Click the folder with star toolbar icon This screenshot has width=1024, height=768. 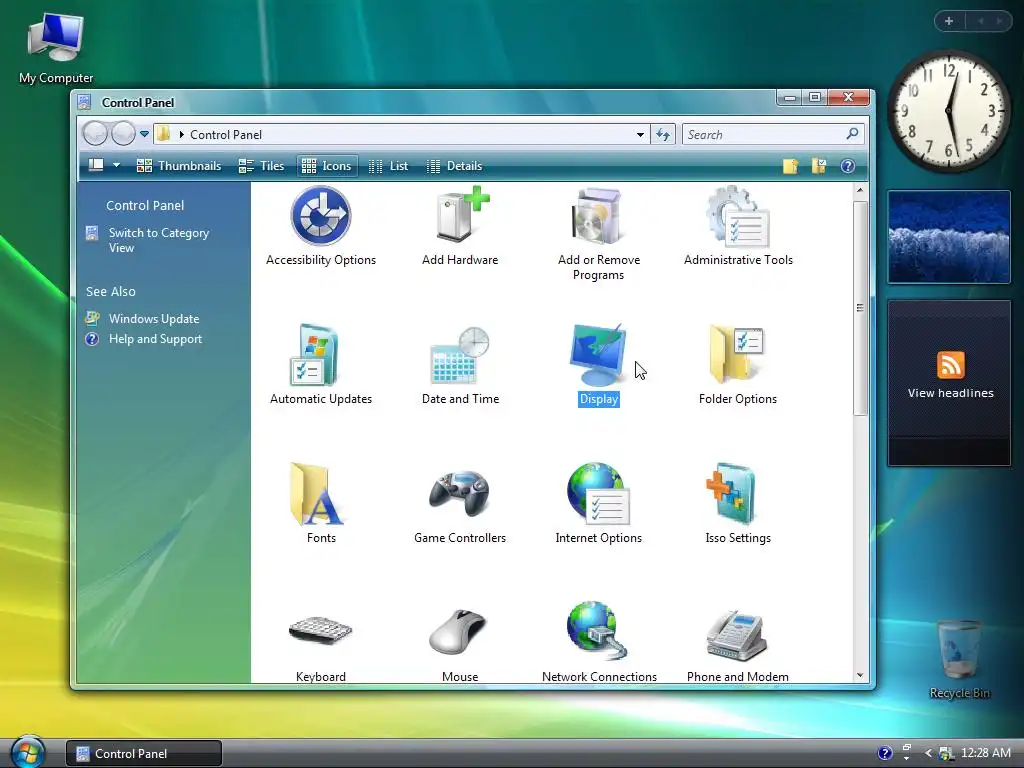point(790,166)
